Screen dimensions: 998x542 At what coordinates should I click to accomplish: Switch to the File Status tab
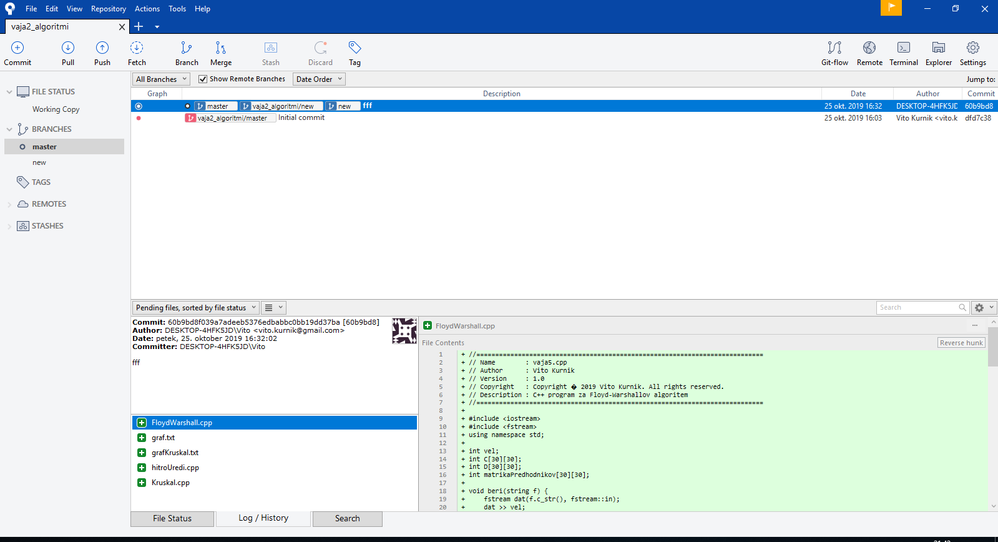coord(172,518)
